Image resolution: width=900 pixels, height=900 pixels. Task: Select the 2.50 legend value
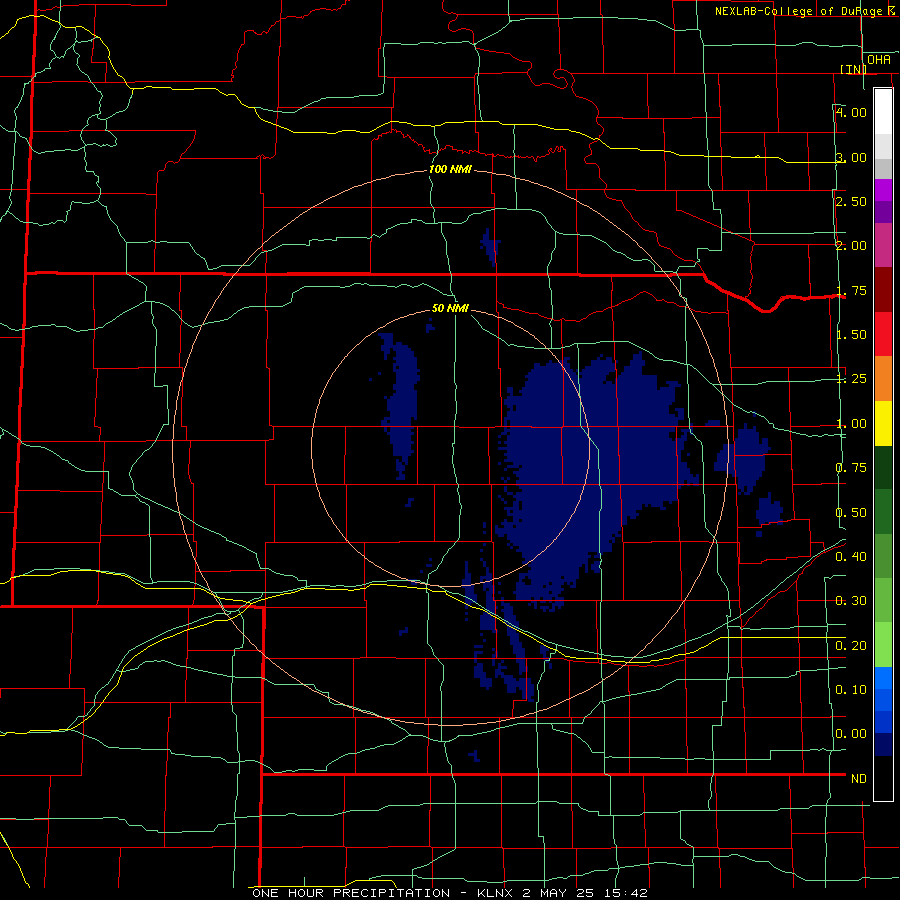(x=851, y=201)
